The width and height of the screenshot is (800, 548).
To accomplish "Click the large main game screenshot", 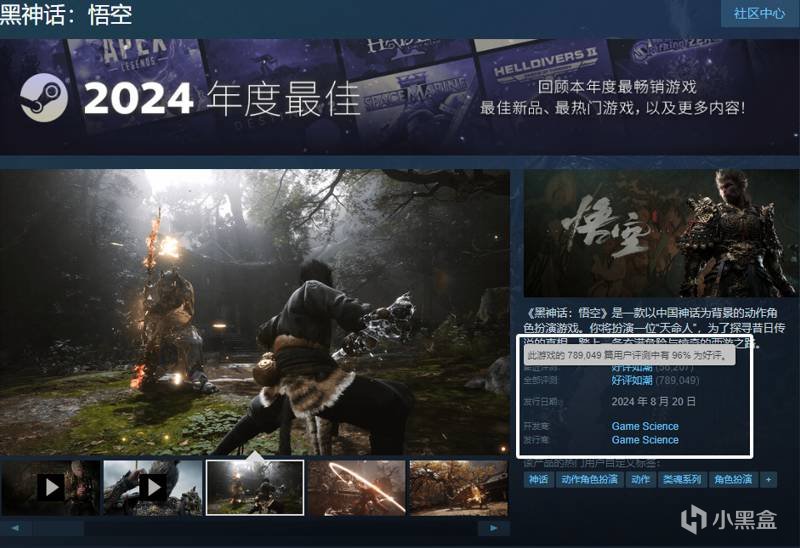I will pos(255,312).
